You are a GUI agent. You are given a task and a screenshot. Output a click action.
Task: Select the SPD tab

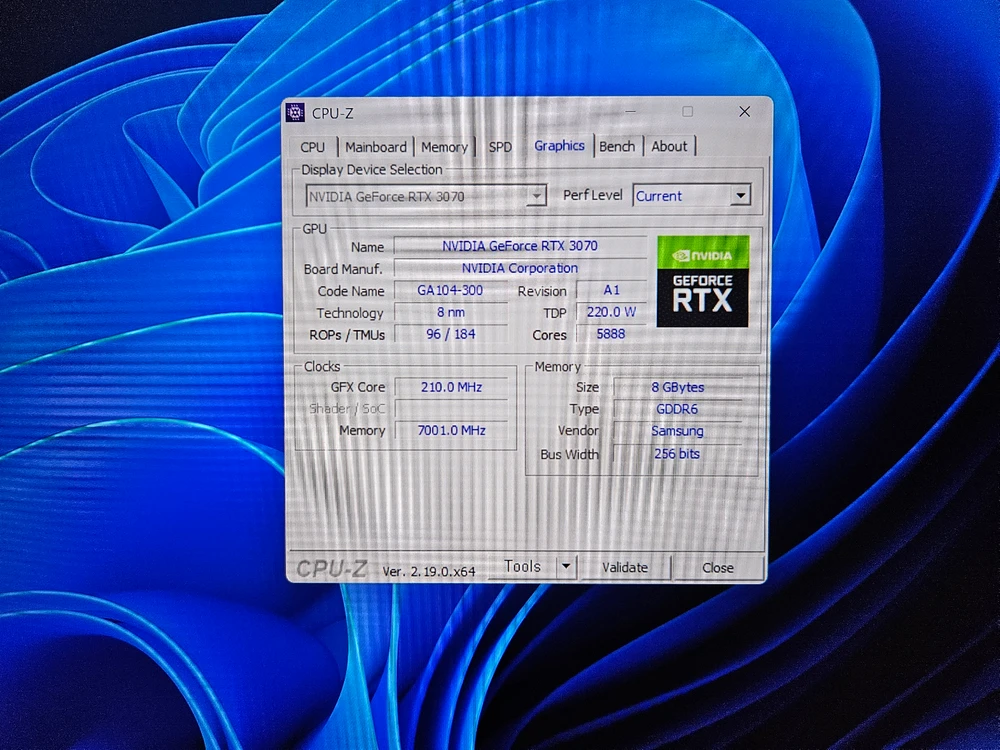(501, 147)
